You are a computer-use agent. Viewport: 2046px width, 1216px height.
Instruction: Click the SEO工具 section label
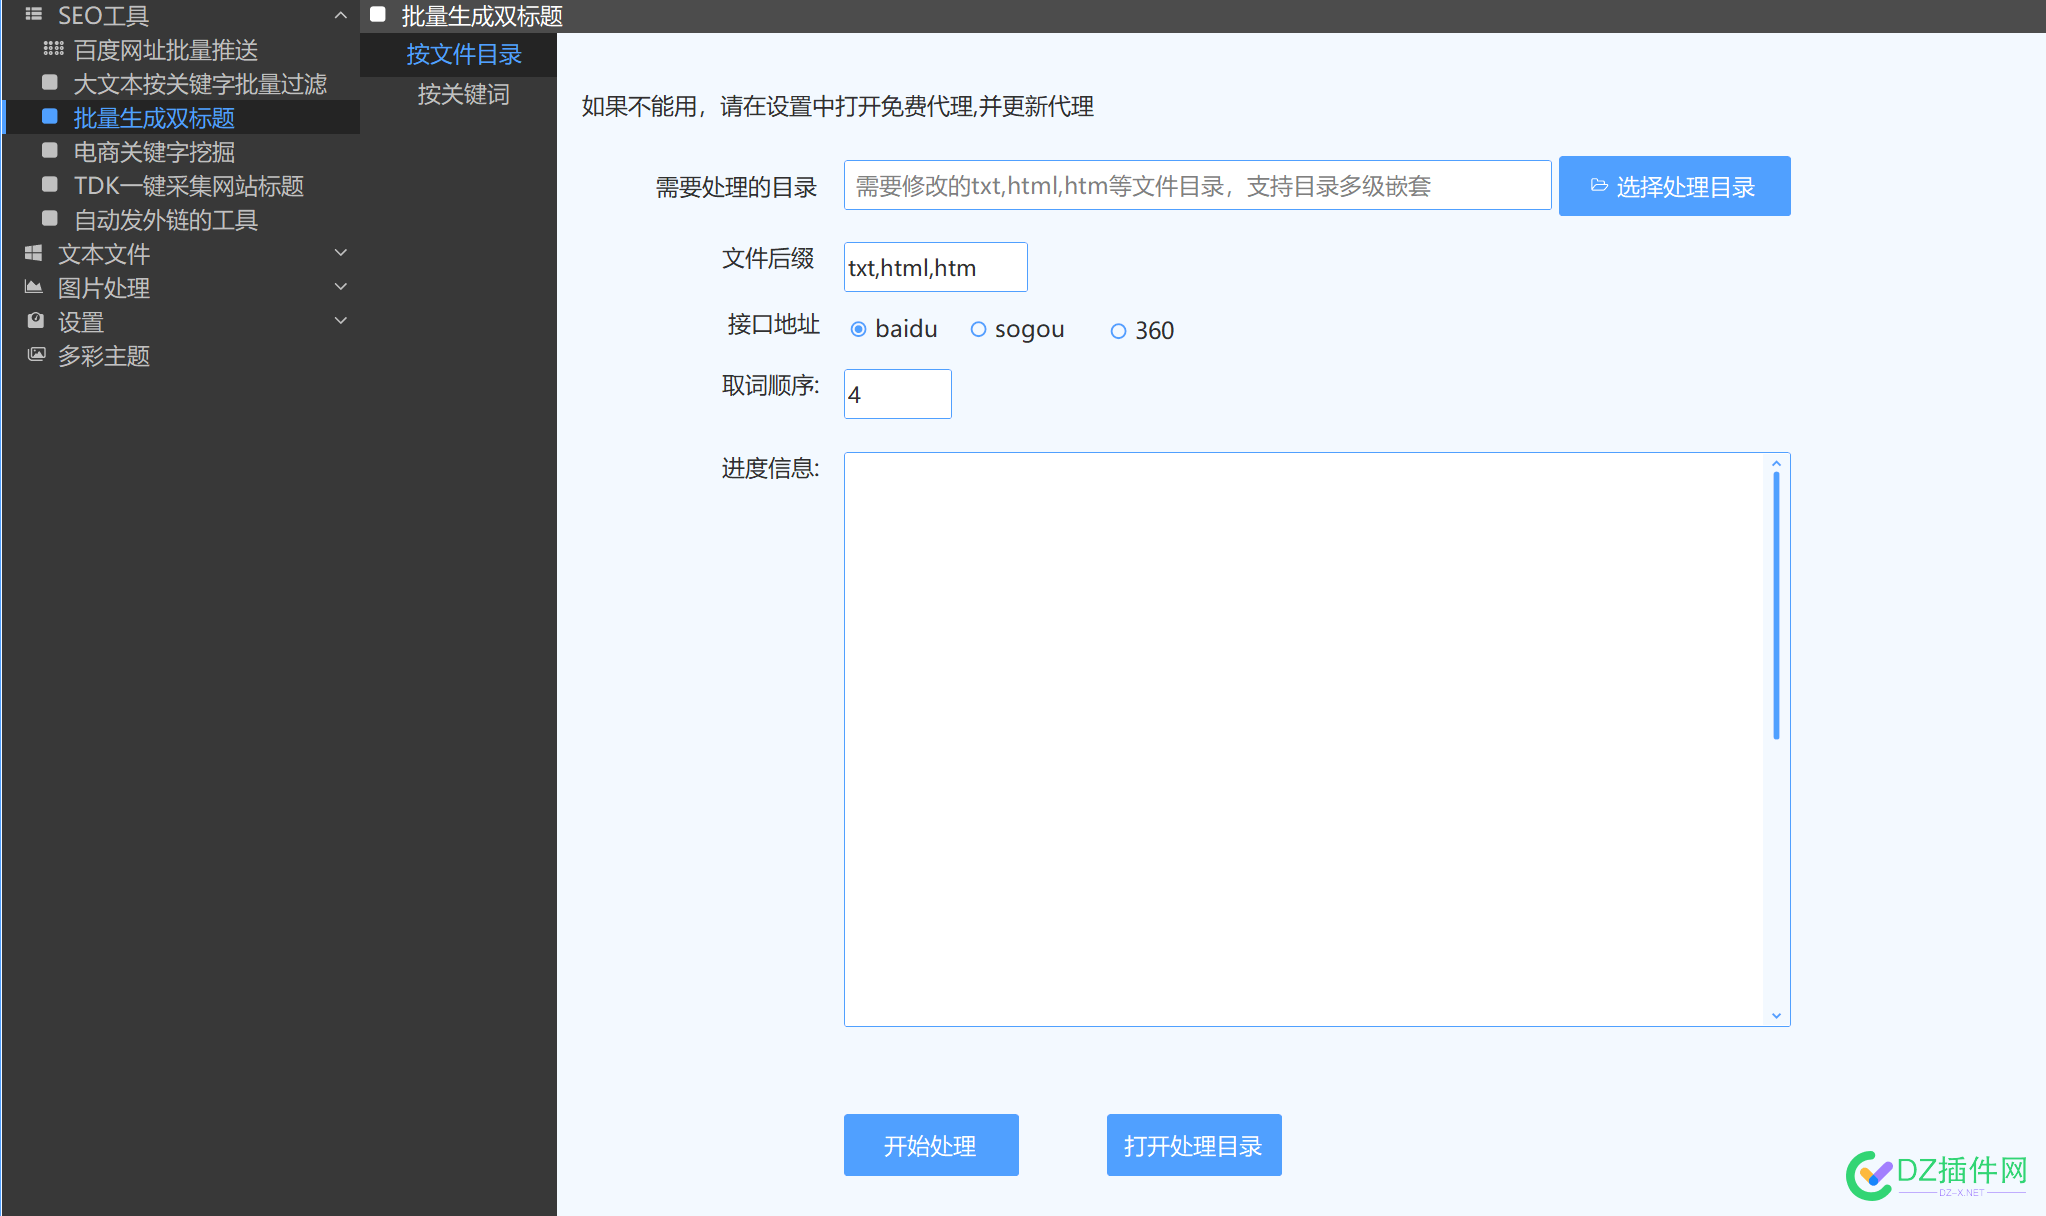103,16
